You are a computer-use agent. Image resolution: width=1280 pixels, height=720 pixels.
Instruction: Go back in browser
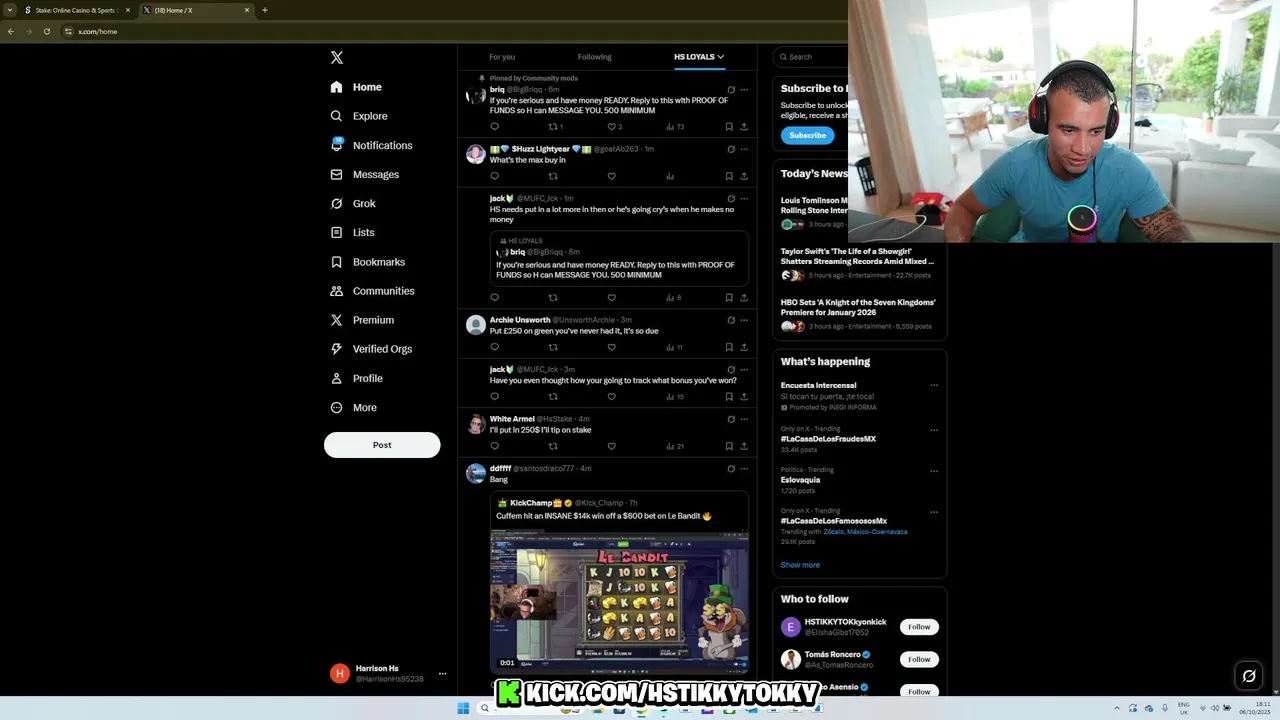(x=10, y=31)
